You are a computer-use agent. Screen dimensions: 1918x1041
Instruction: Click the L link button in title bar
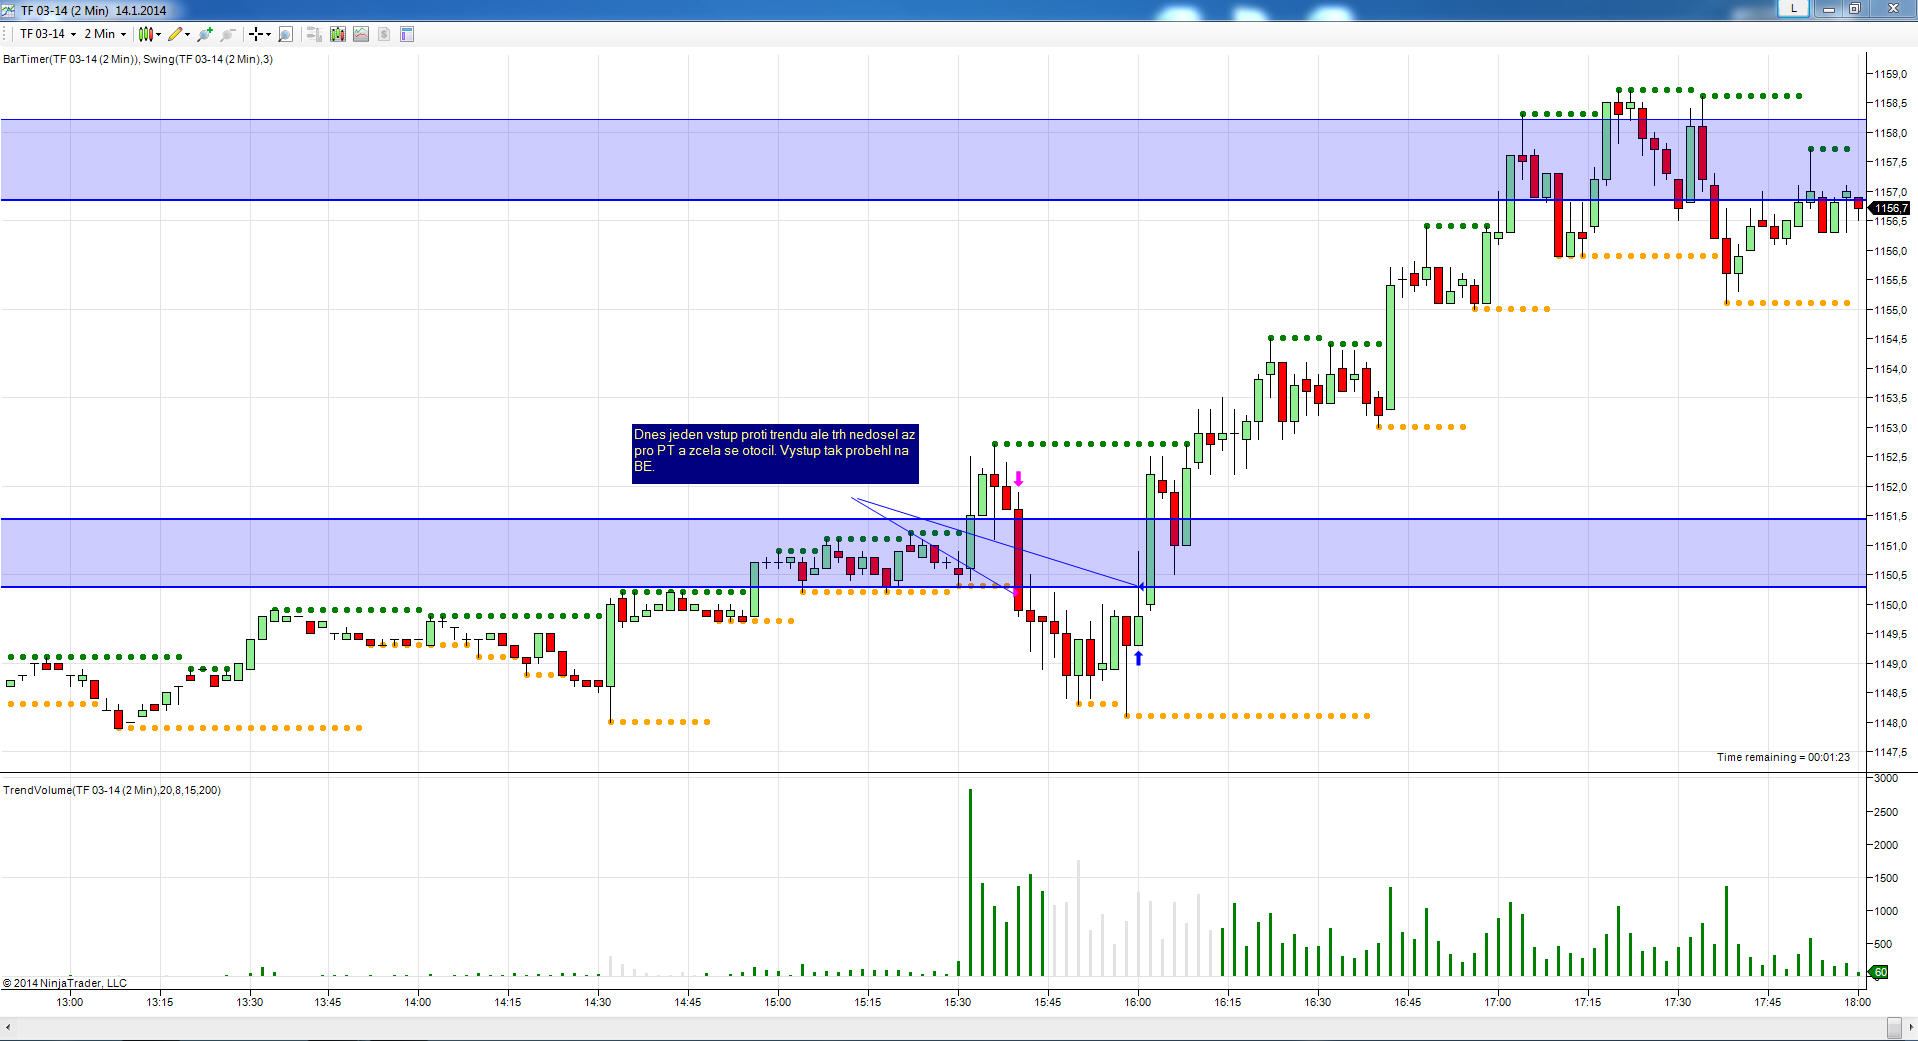pos(1793,8)
